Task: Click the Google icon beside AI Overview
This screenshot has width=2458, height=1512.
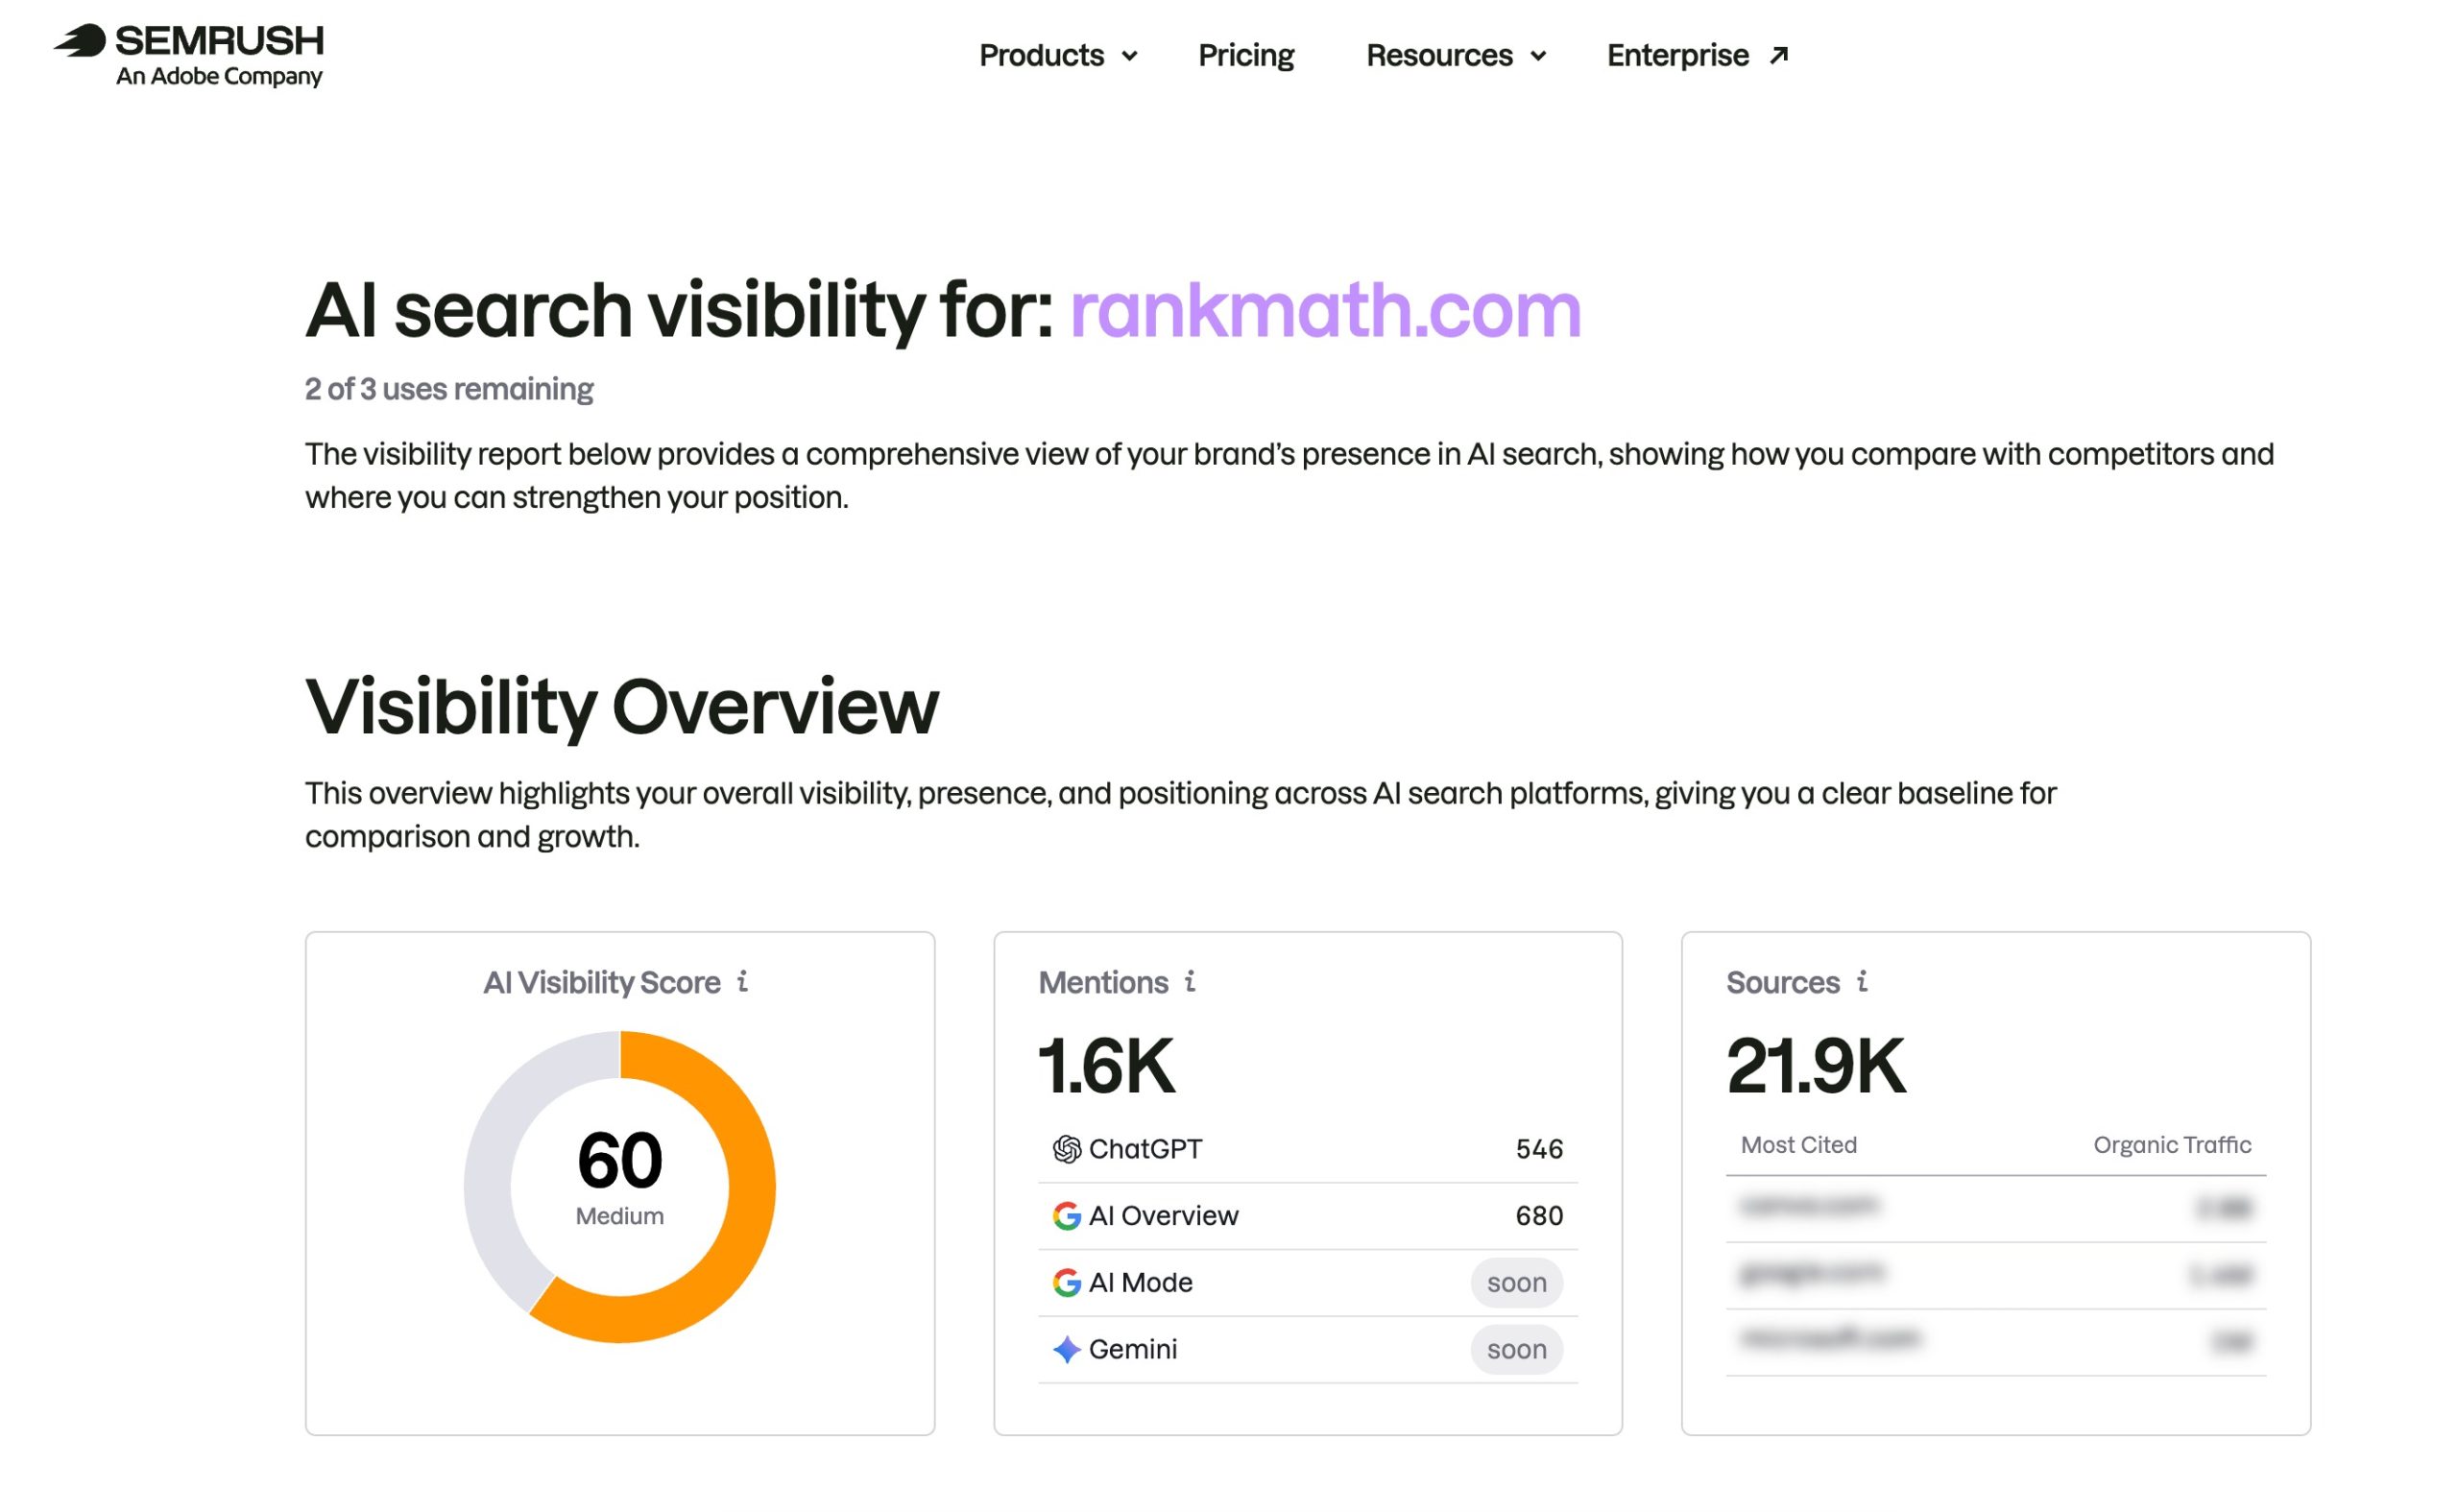Action: point(1066,1216)
